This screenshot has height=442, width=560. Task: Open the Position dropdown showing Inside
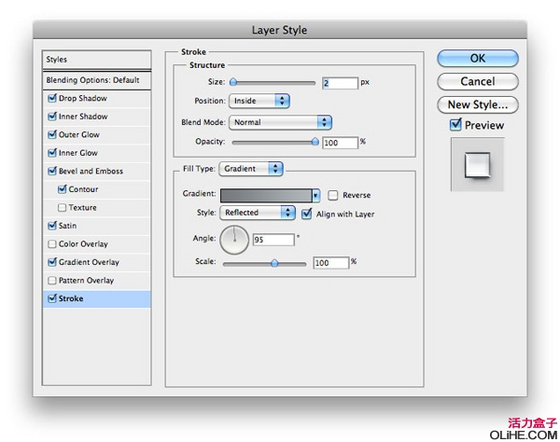(259, 101)
